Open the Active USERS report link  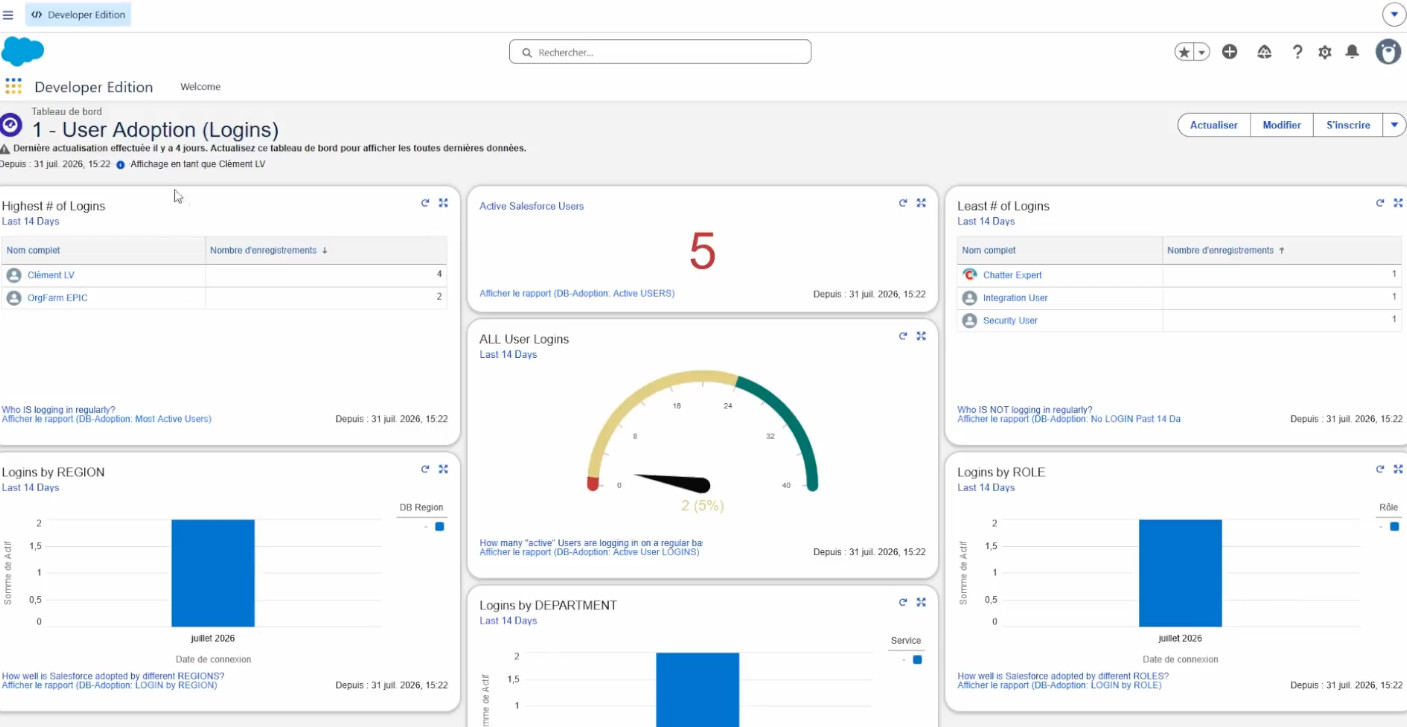[x=577, y=294]
